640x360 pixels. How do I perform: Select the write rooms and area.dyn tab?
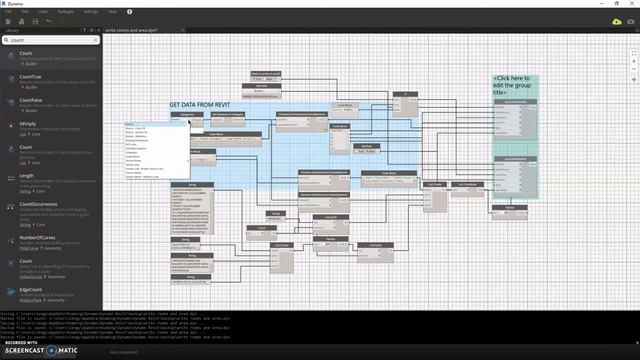click(131, 30)
